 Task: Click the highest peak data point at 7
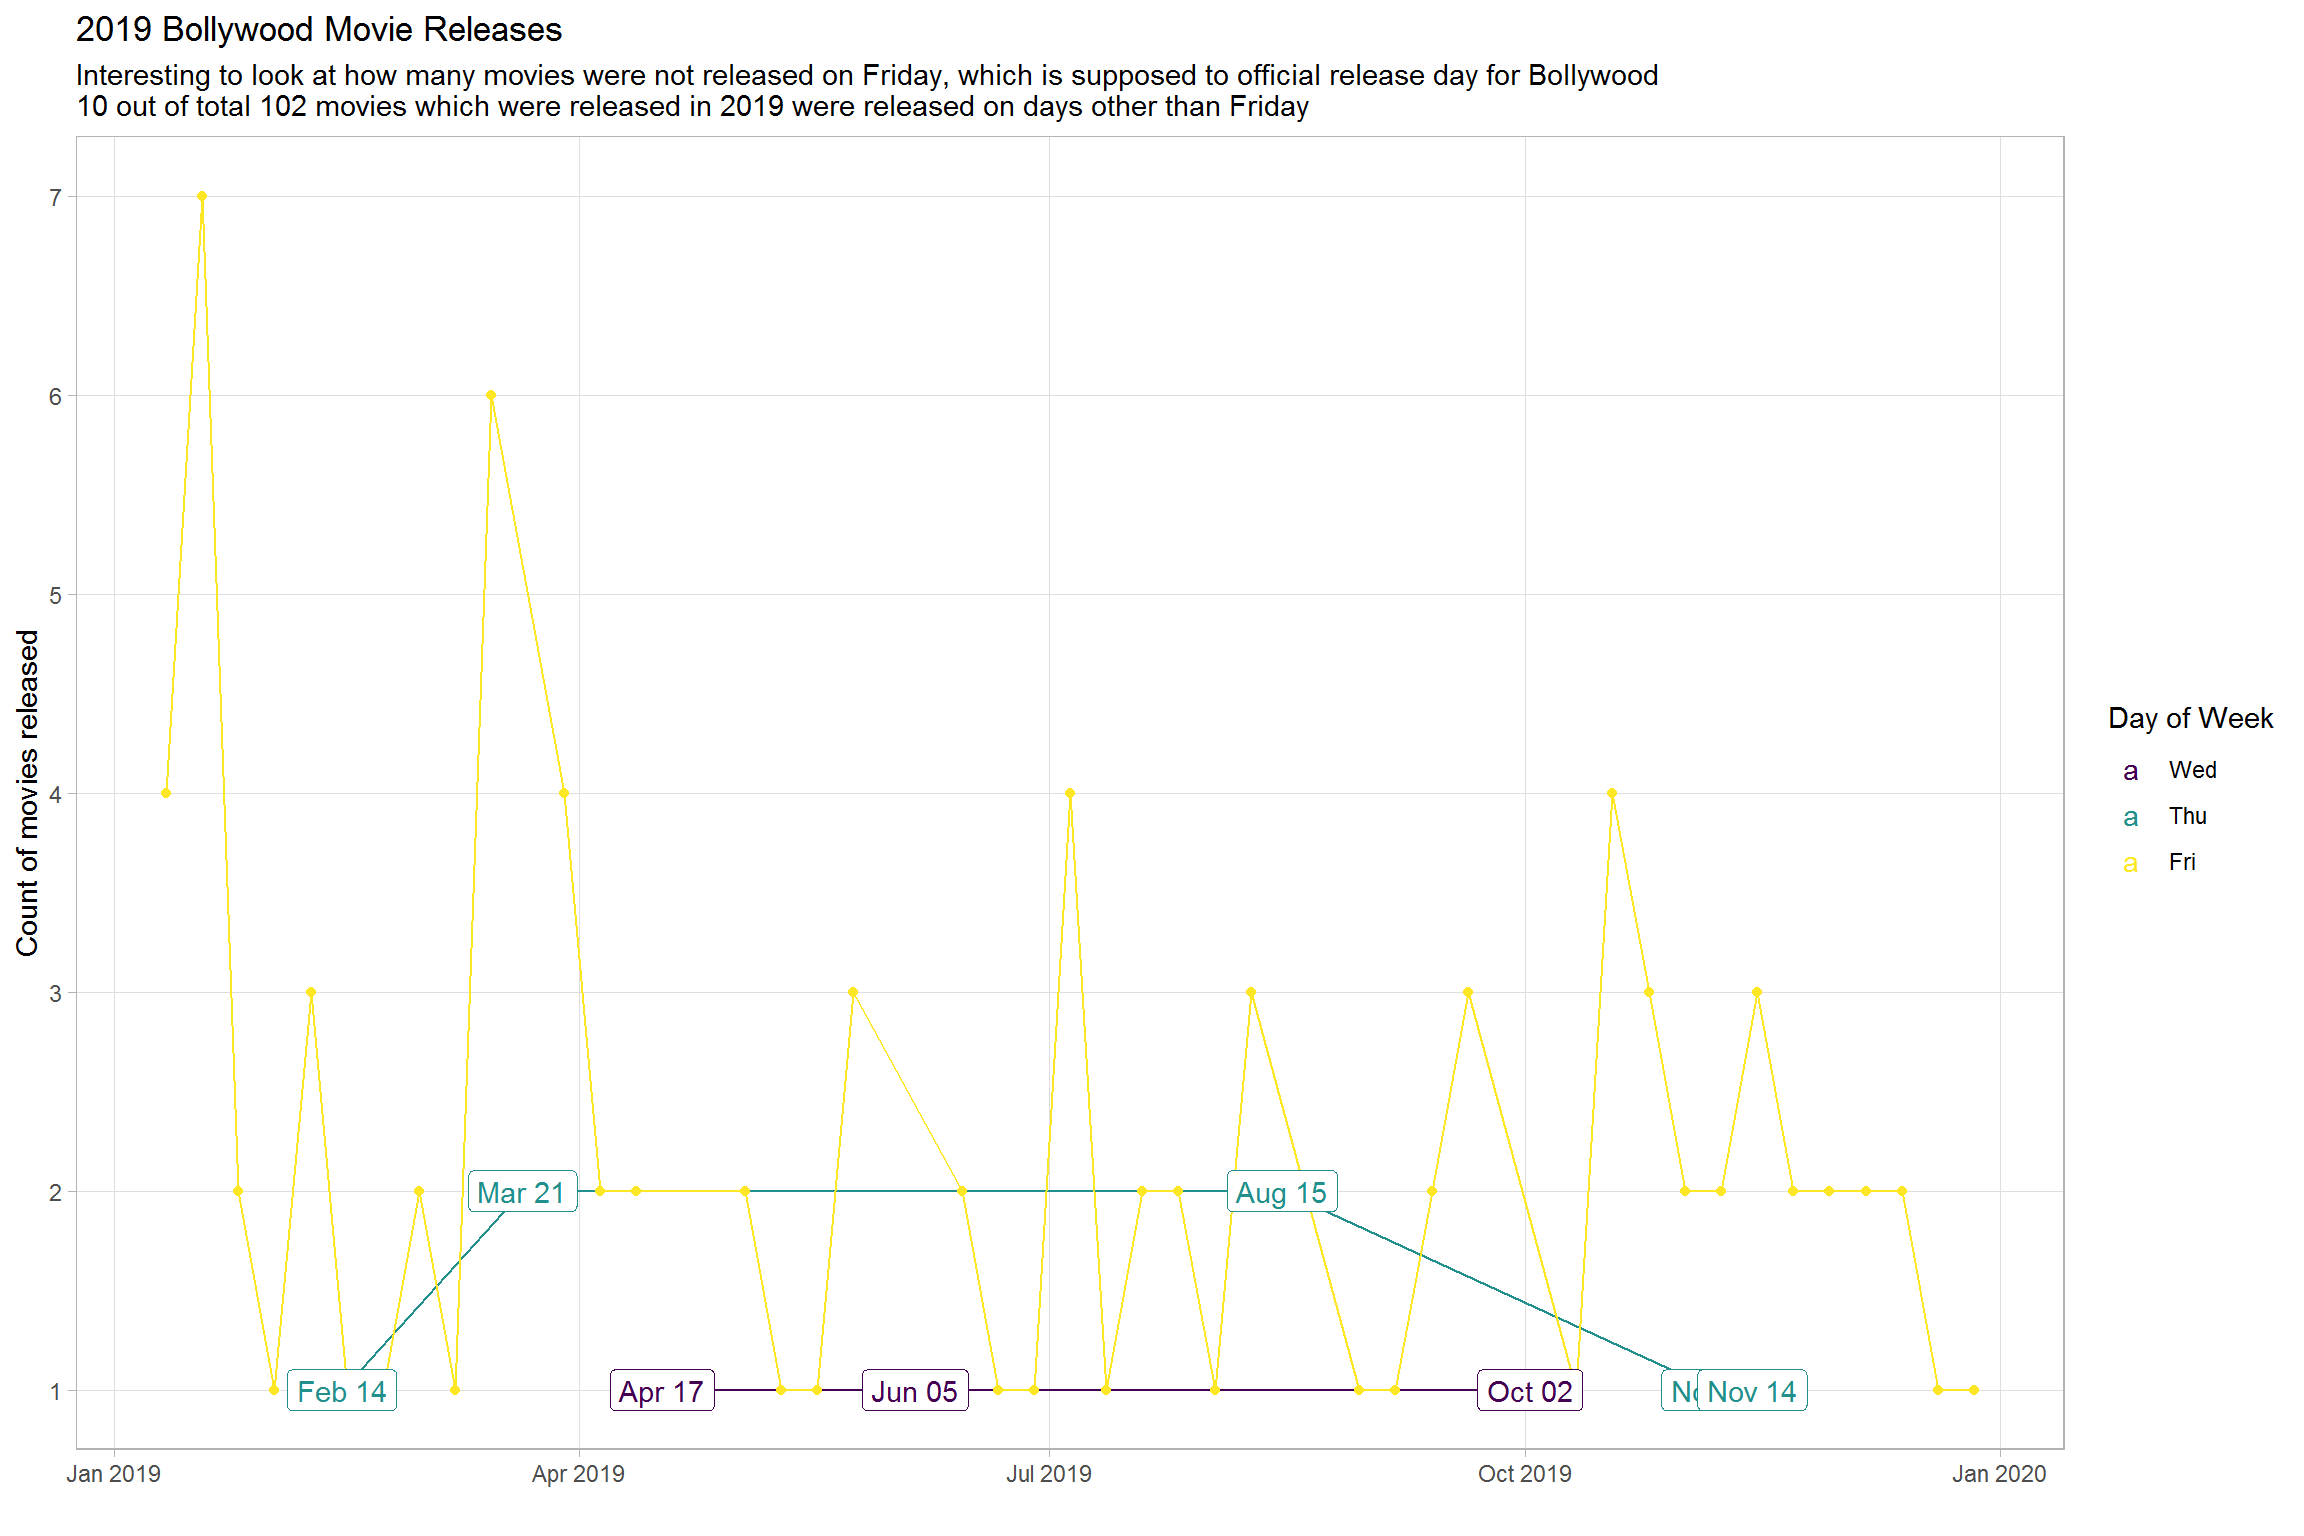tap(202, 196)
